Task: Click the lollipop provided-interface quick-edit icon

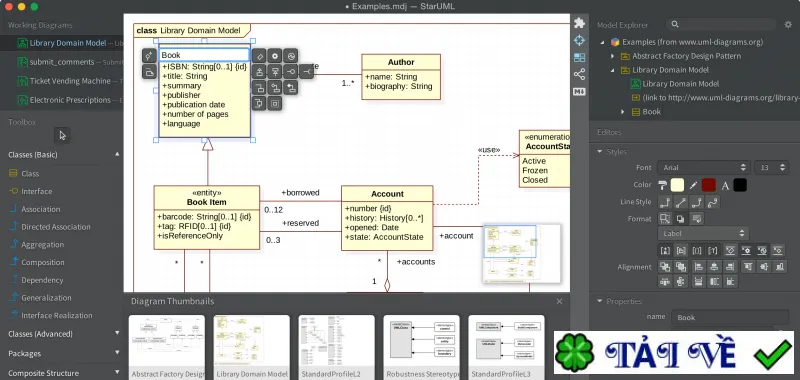Action: pyautogui.click(x=291, y=72)
